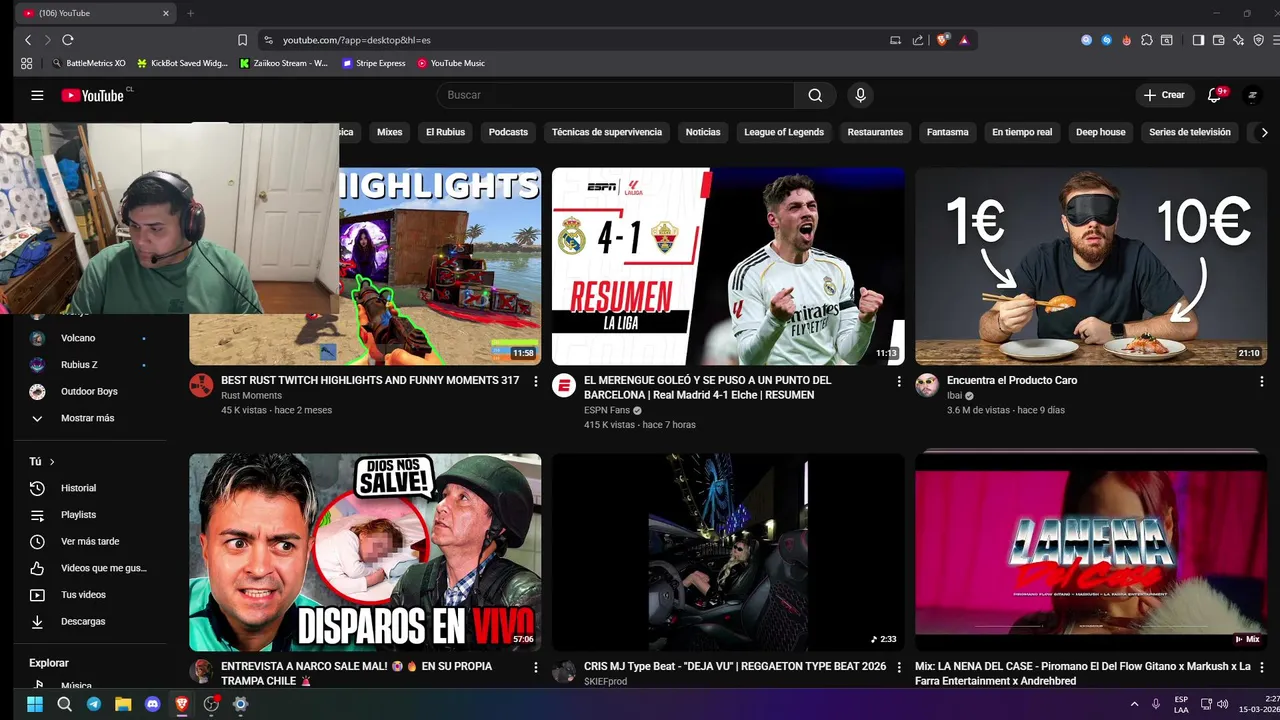Open the Windows Start menu
Screen dimensions: 1280x720
click(x=34, y=704)
